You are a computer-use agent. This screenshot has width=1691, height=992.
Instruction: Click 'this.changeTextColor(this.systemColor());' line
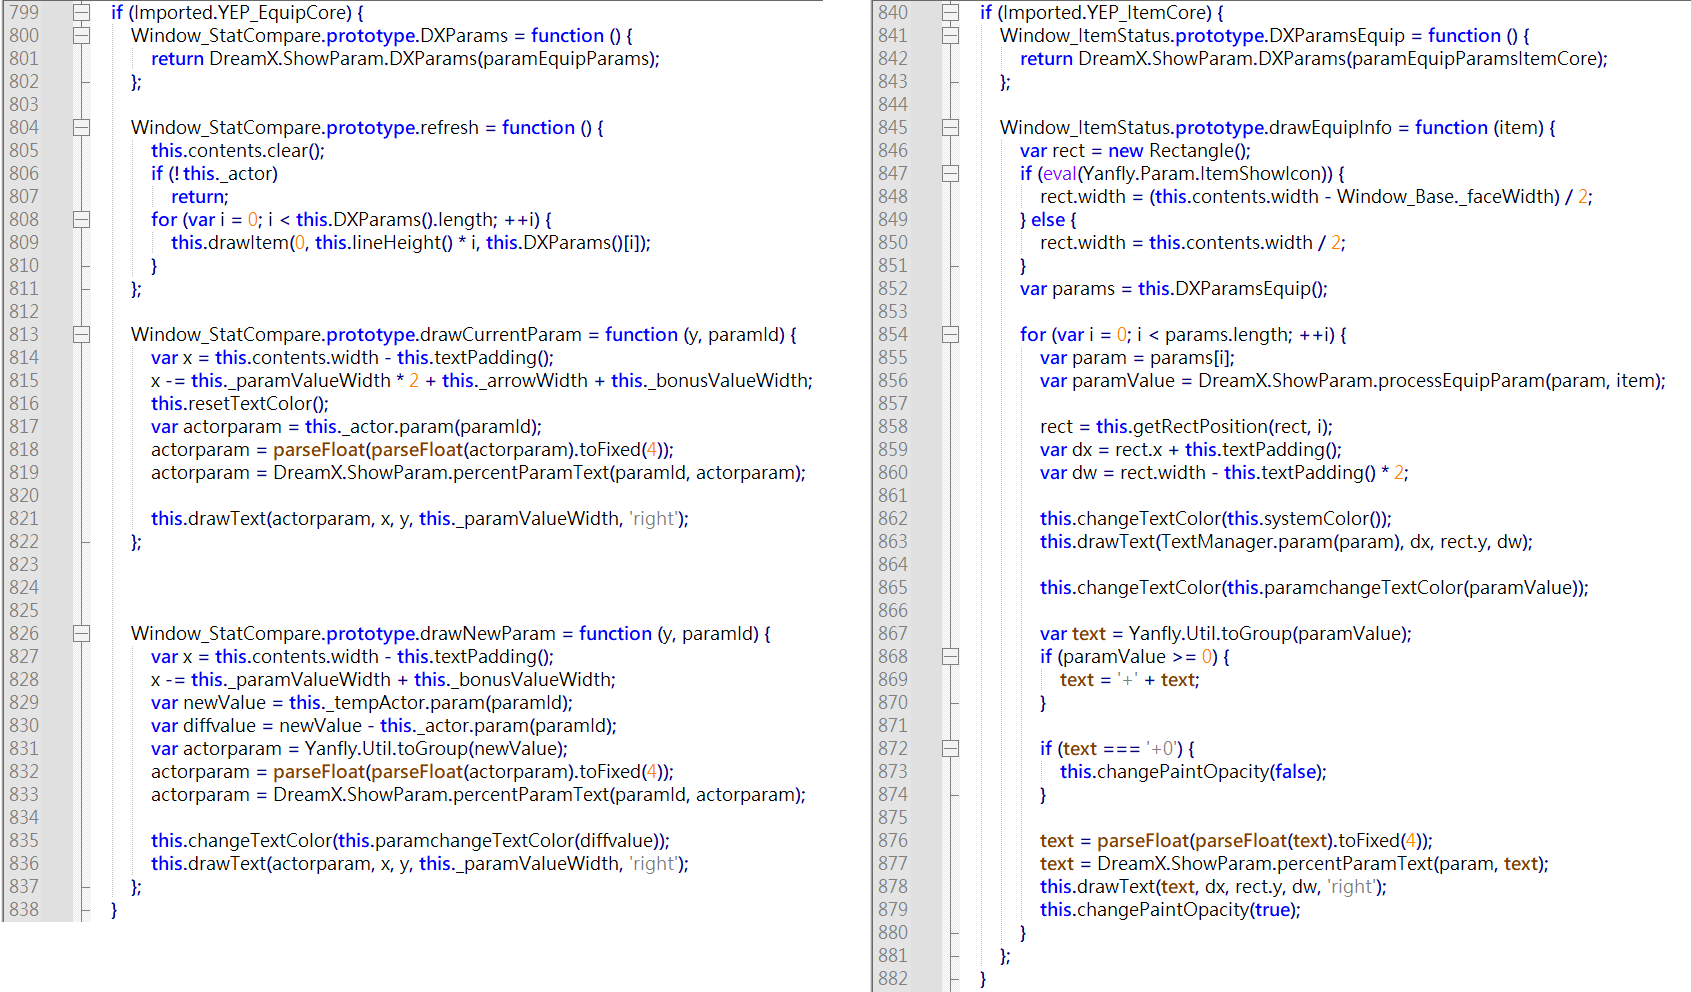(1216, 519)
